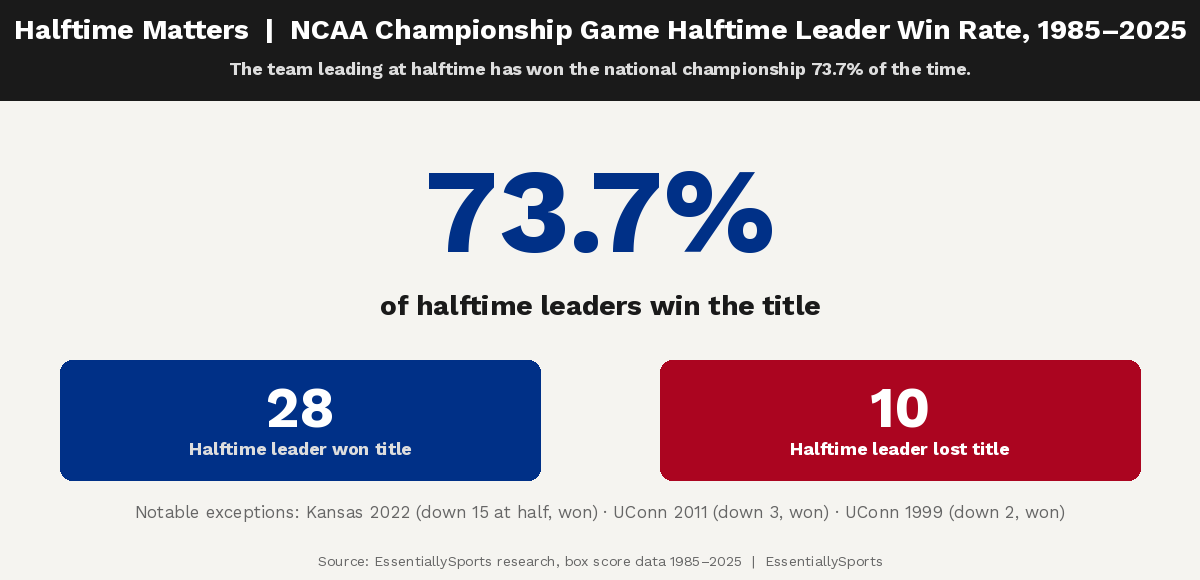Click the giant blue 73.7% figure
Image resolution: width=1200 pixels, height=580 pixels.
coord(600,214)
